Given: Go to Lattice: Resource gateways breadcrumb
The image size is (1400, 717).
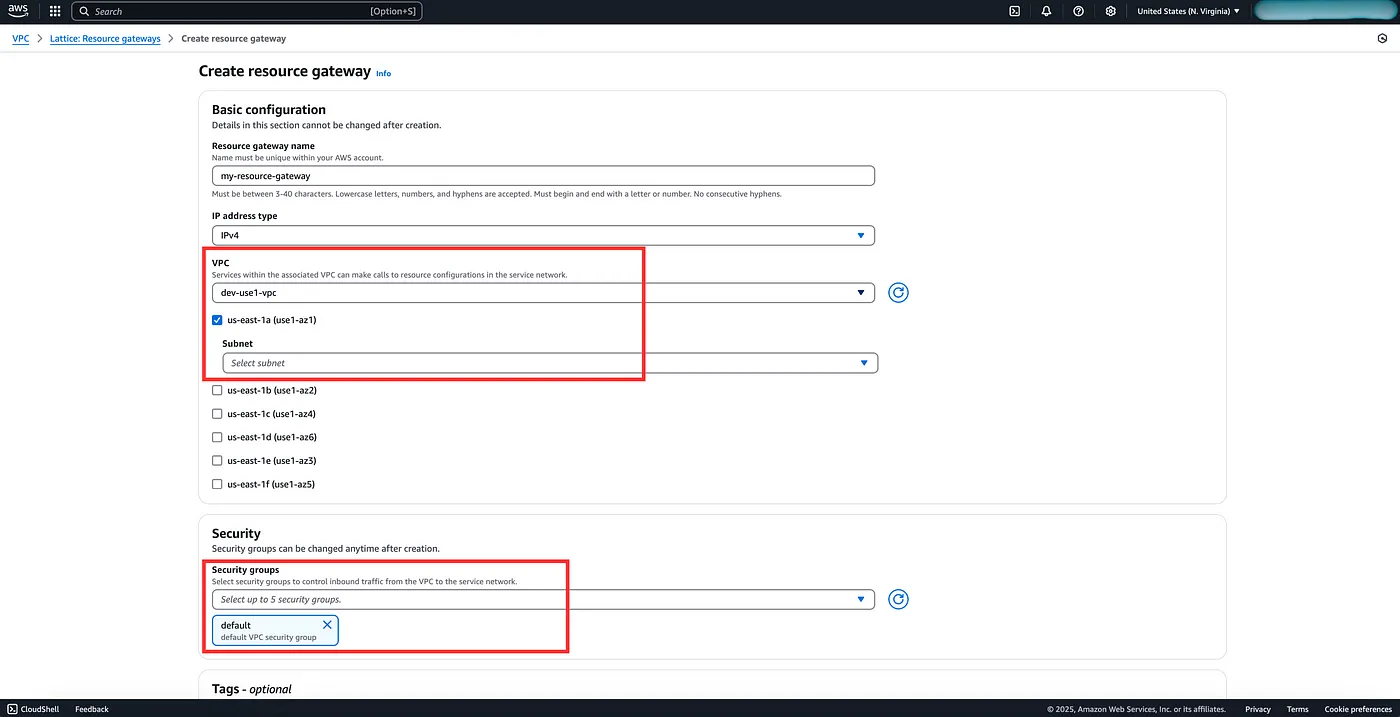Looking at the screenshot, I should pyautogui.click(x=105, y=38).
